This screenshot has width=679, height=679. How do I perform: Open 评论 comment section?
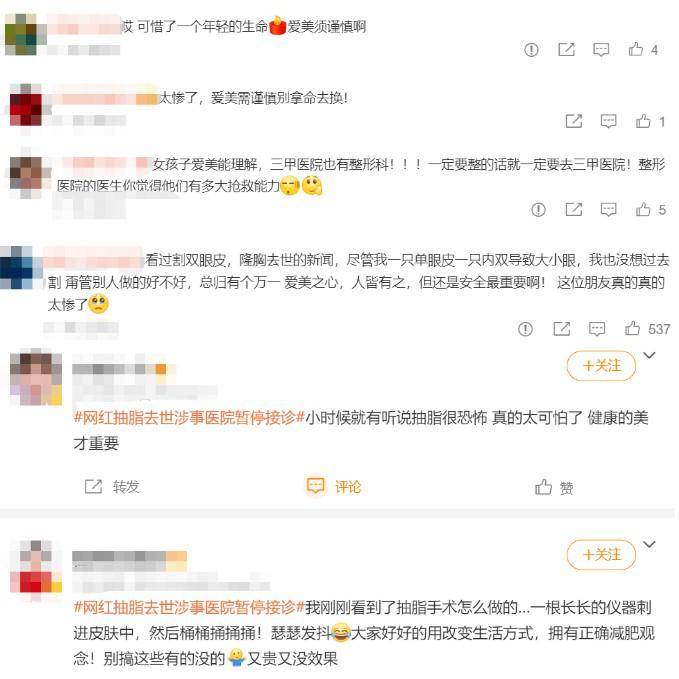(x=334, y=486)
